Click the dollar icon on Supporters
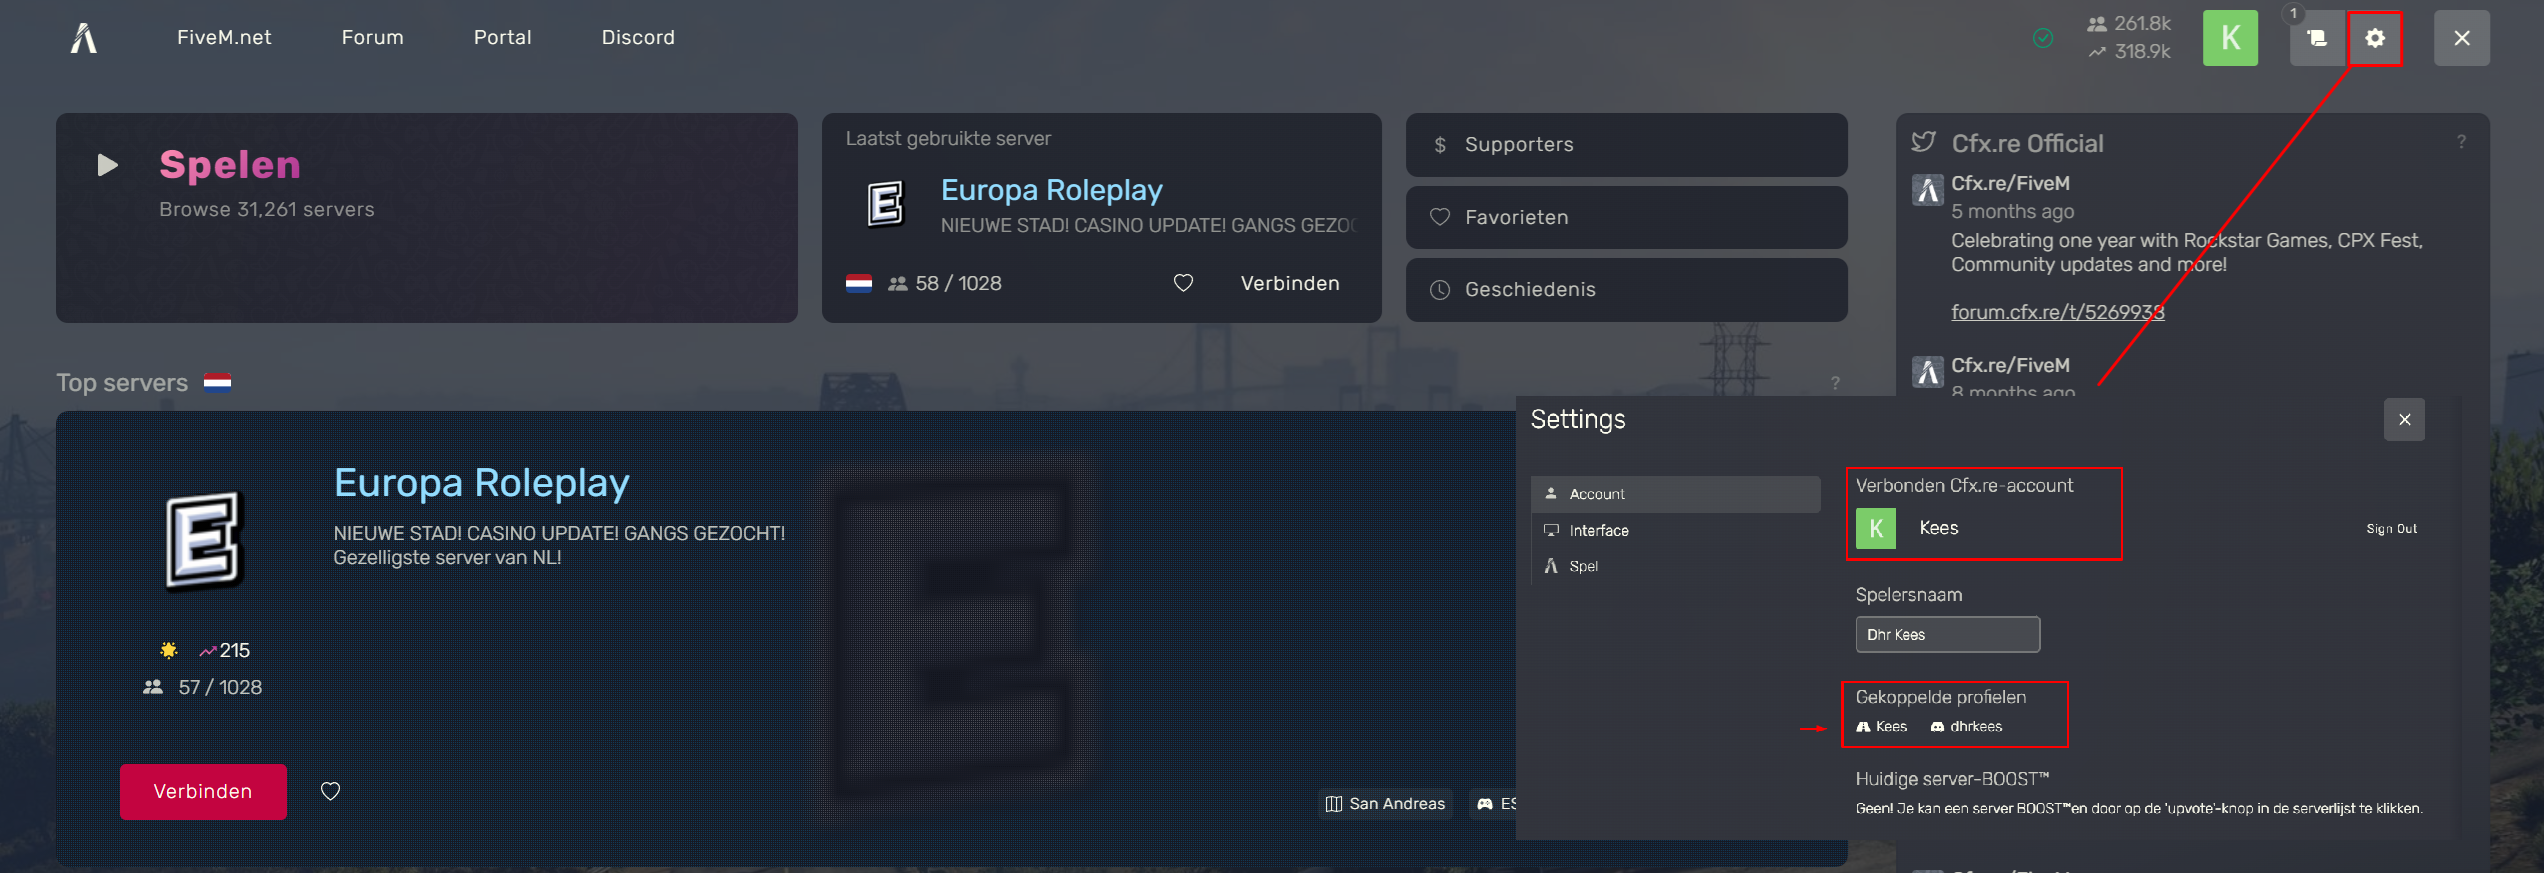The height and width of the screenshot is (873, 2544). 1440,145
